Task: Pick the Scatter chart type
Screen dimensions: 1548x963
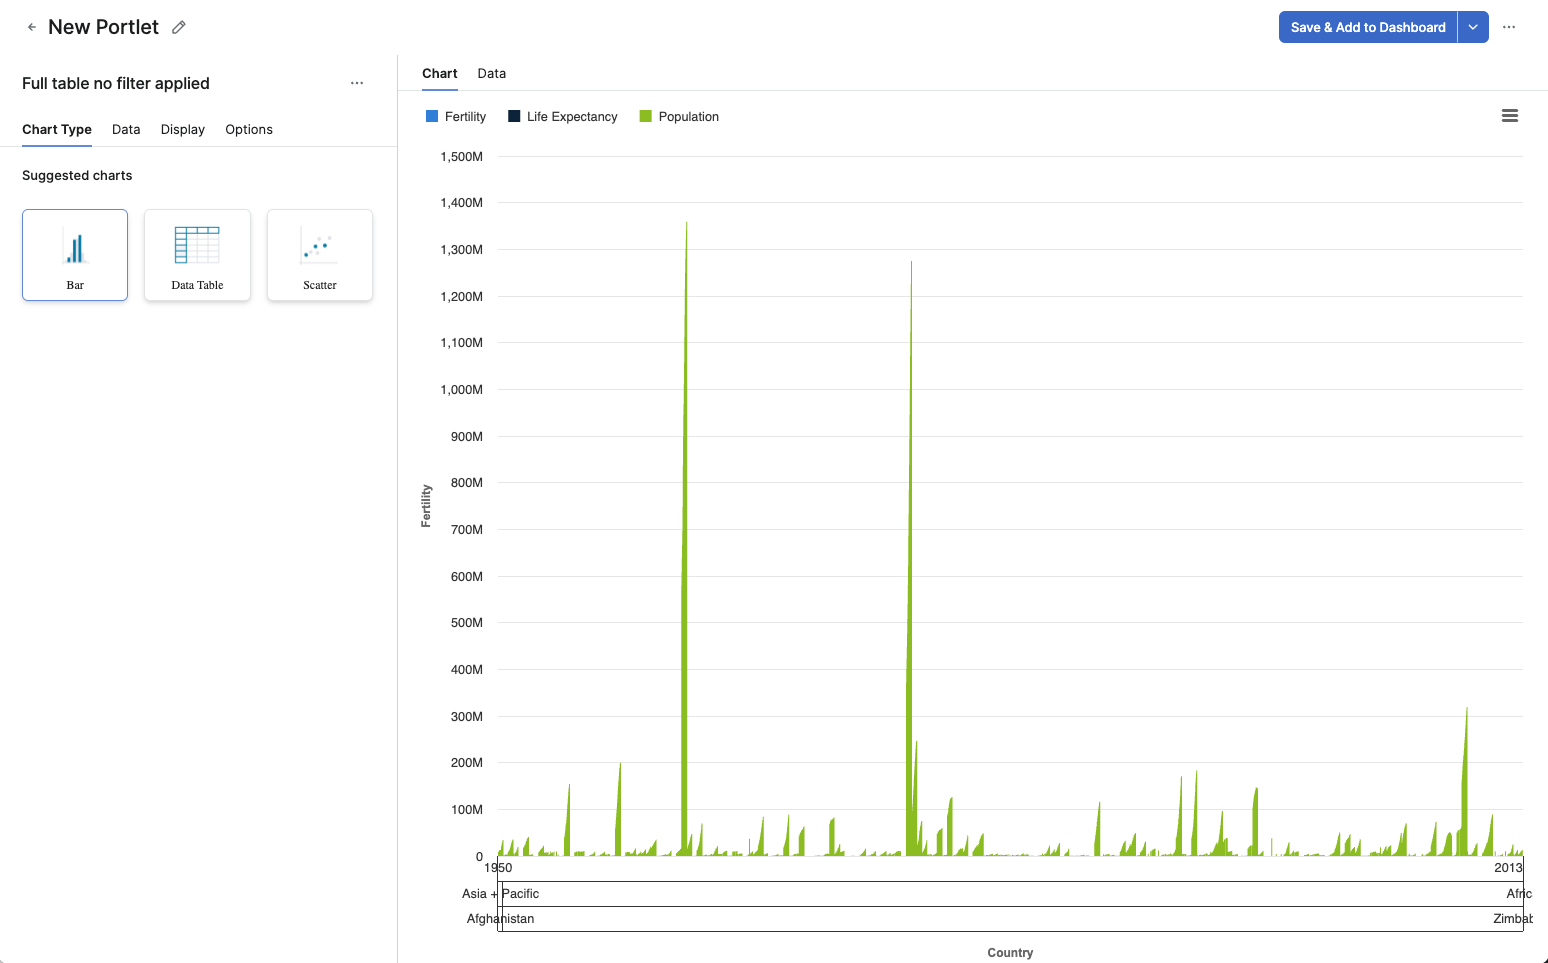Action: click(x=320, y=254)
